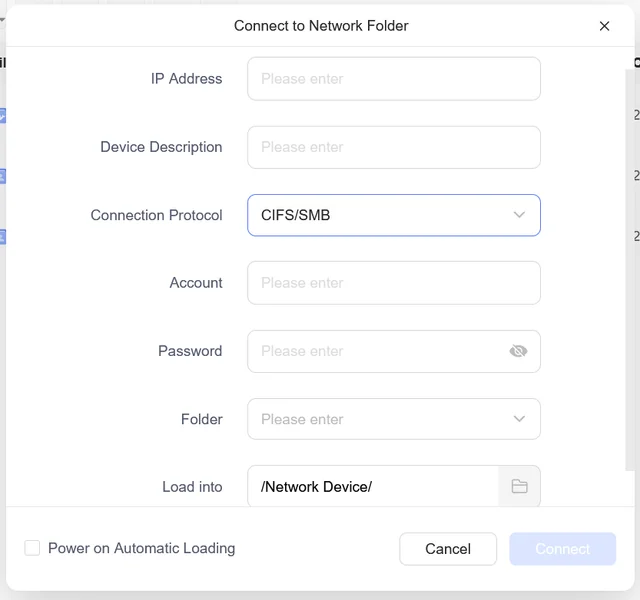Close the Connect to Network Folder dialog
640x600 pixels.
click(x=604, y=26)
